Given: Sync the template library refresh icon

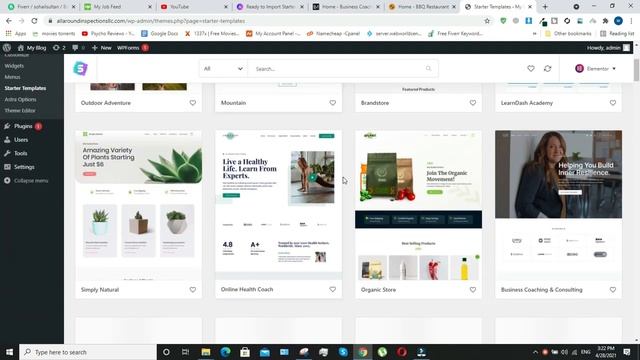Looking at the screenshot, I should pyautogui.click(x=547, y=69).
